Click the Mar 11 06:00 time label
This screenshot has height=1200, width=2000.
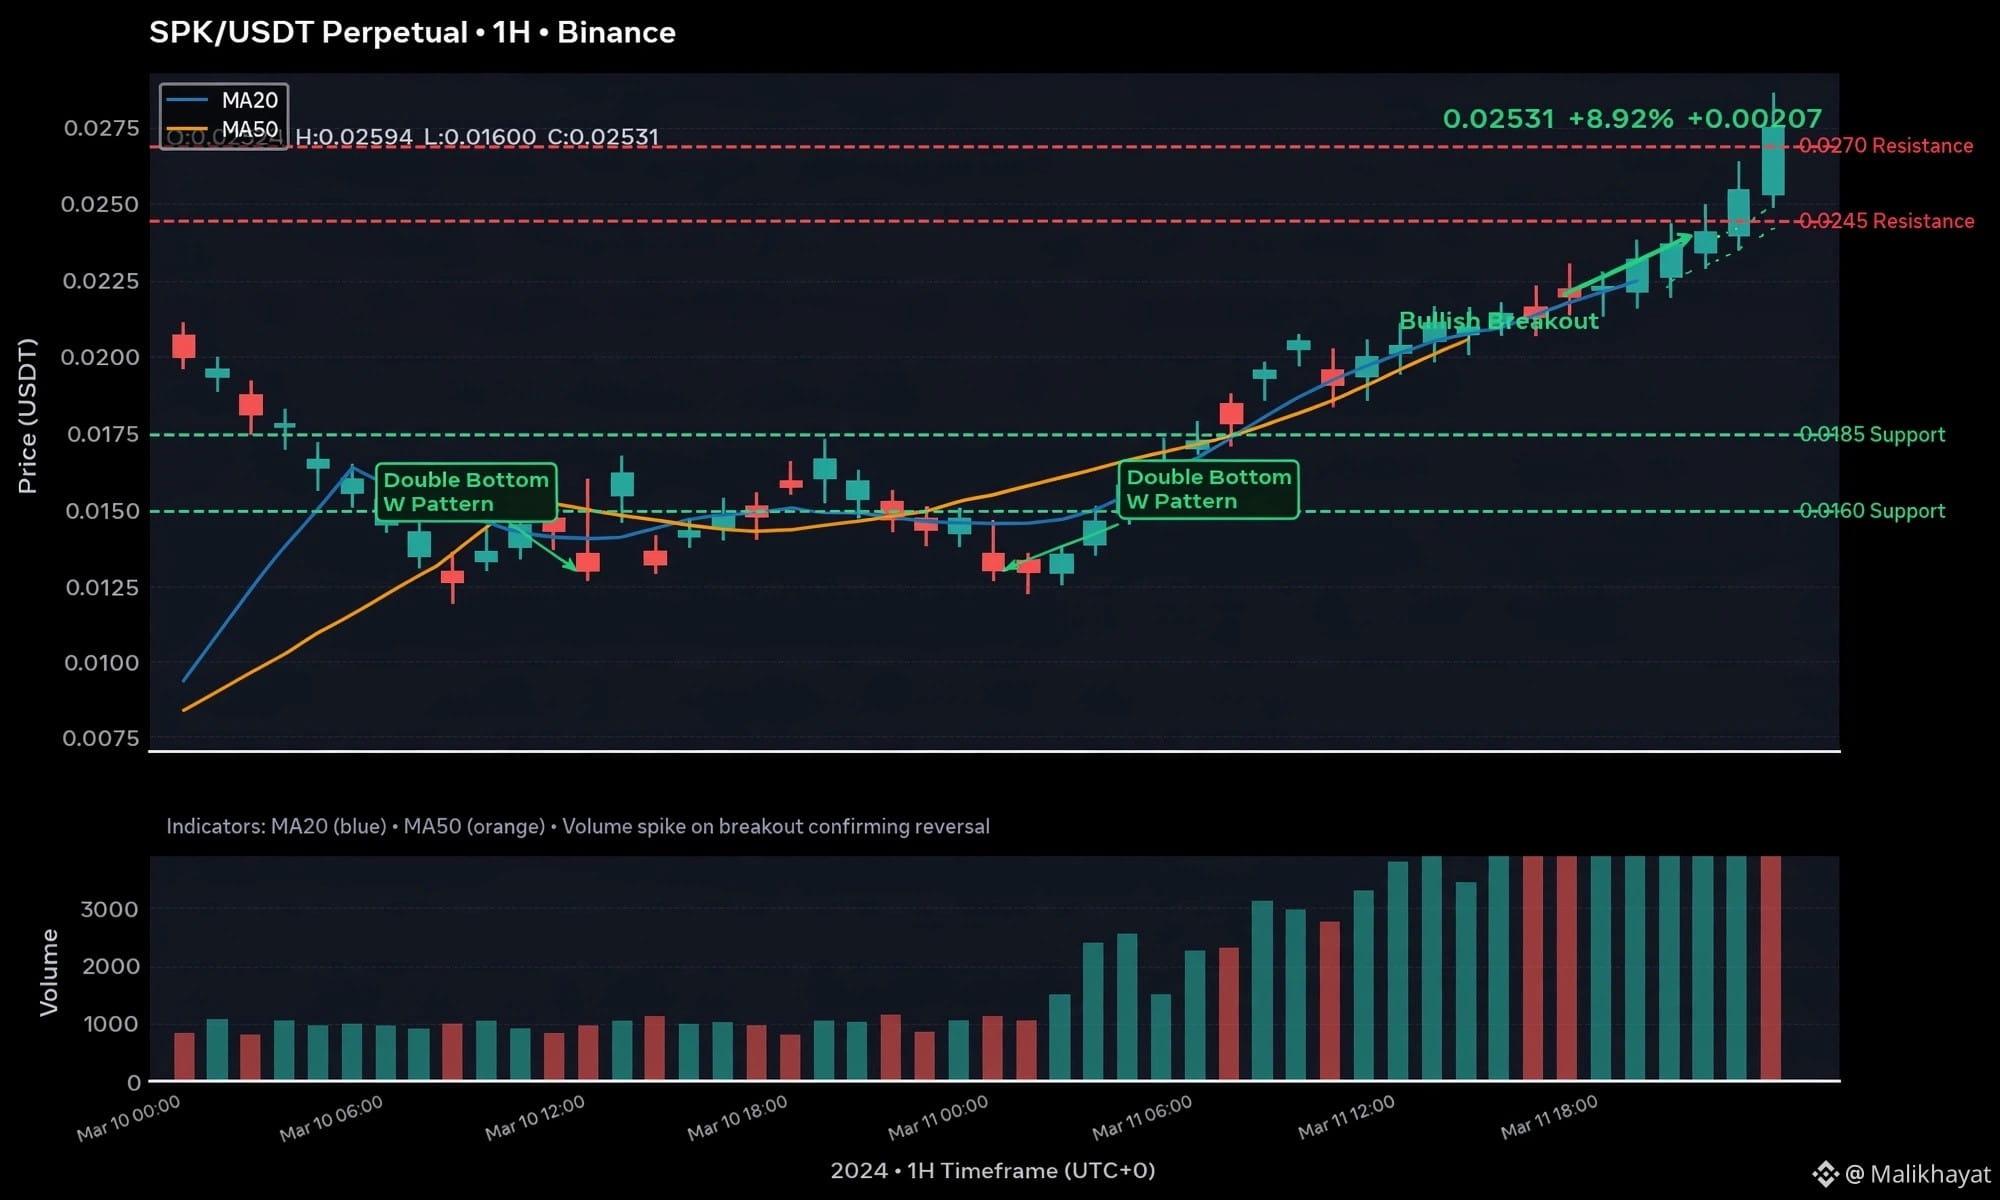pyautogui.click(x=1143, y=1118)
